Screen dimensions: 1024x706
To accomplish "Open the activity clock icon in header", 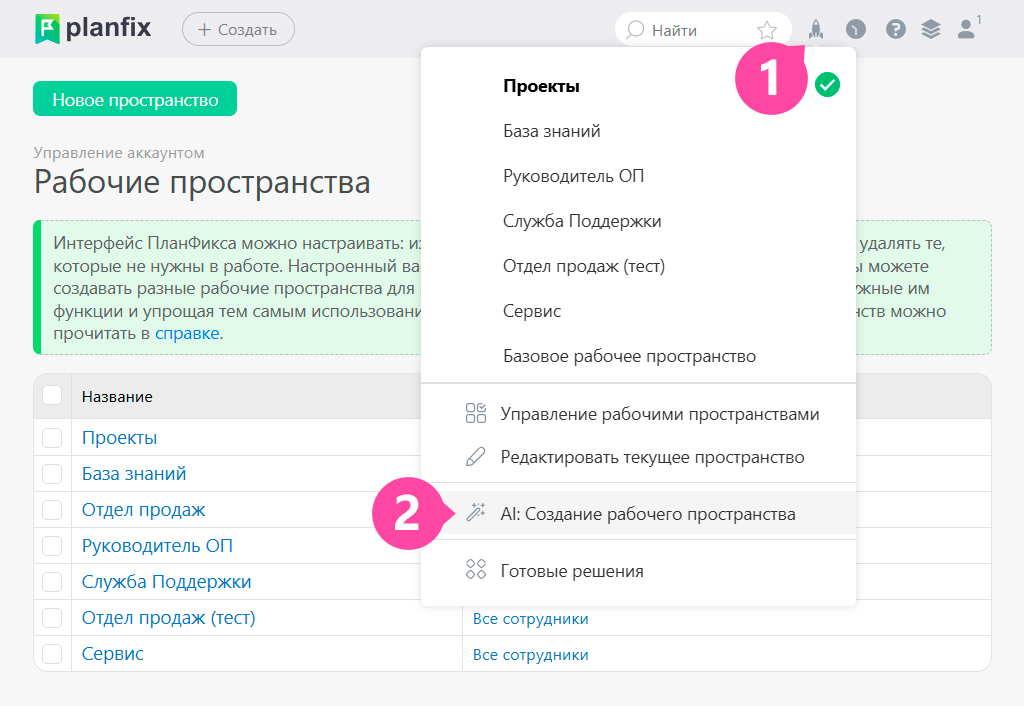I will 856,29.
